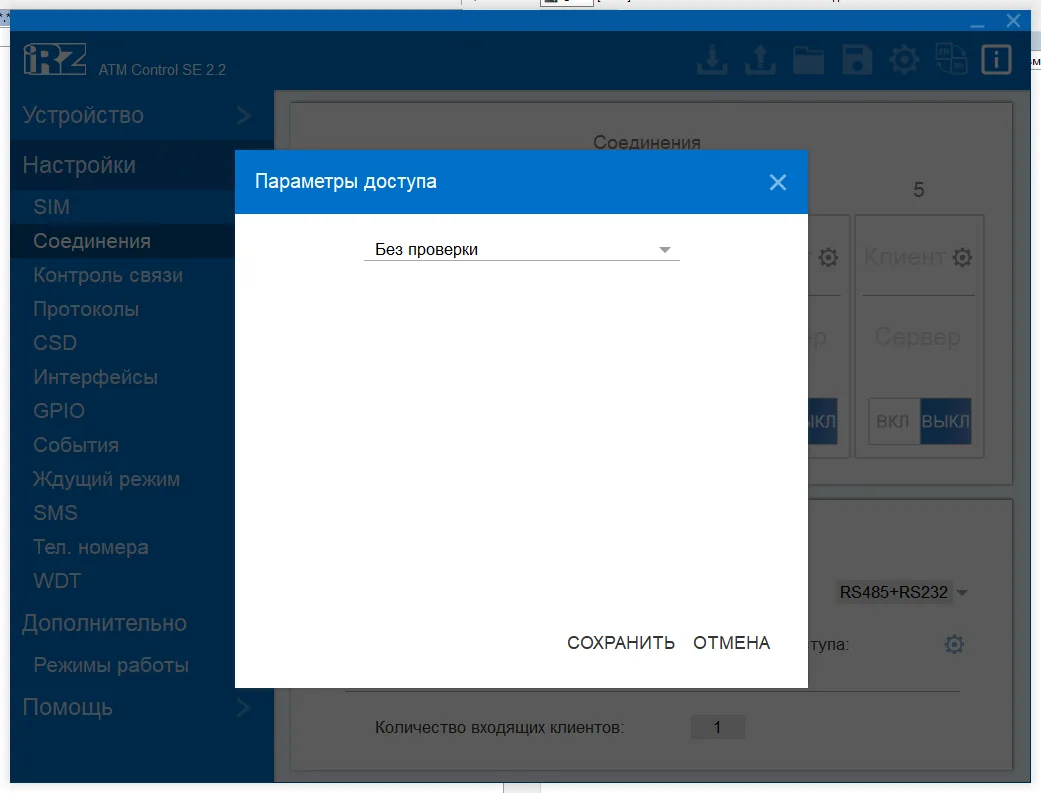Click the download-from-device arrow icon in toolbar
The image size is (1041, 793).
click(x=712, y=60)
